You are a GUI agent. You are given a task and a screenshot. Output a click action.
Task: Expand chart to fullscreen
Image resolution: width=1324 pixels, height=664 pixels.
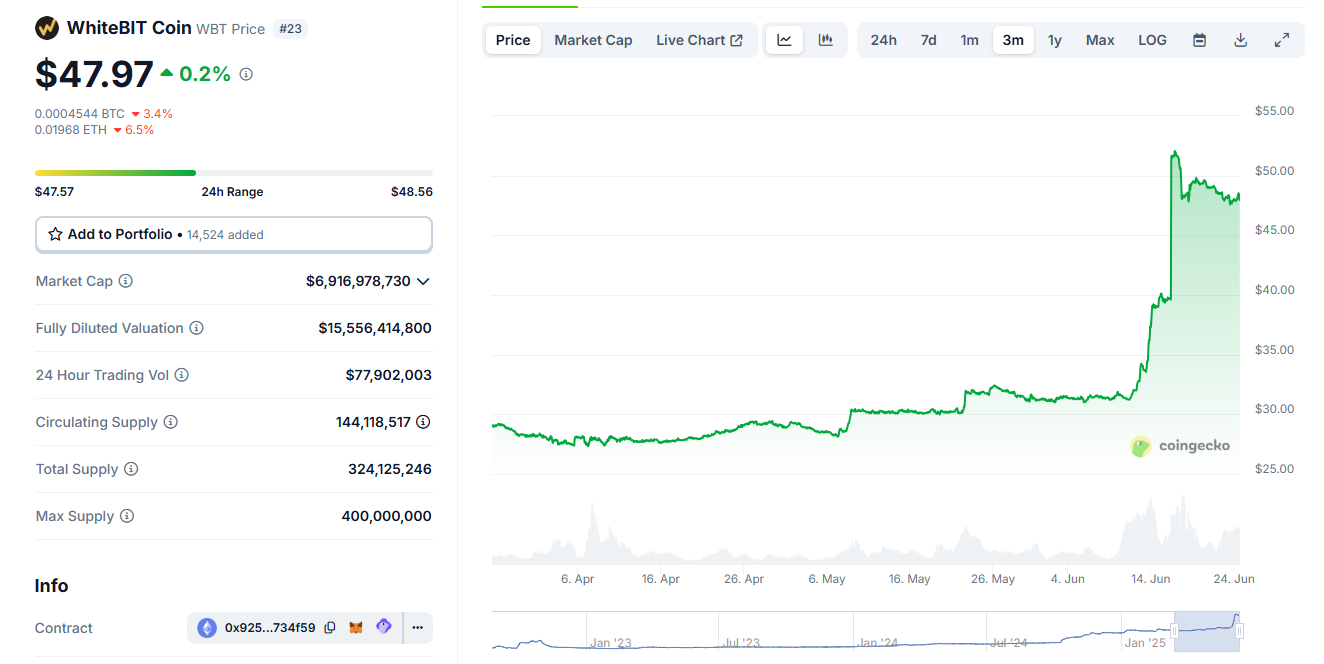pyautogui.click(x=1282, y=40)
